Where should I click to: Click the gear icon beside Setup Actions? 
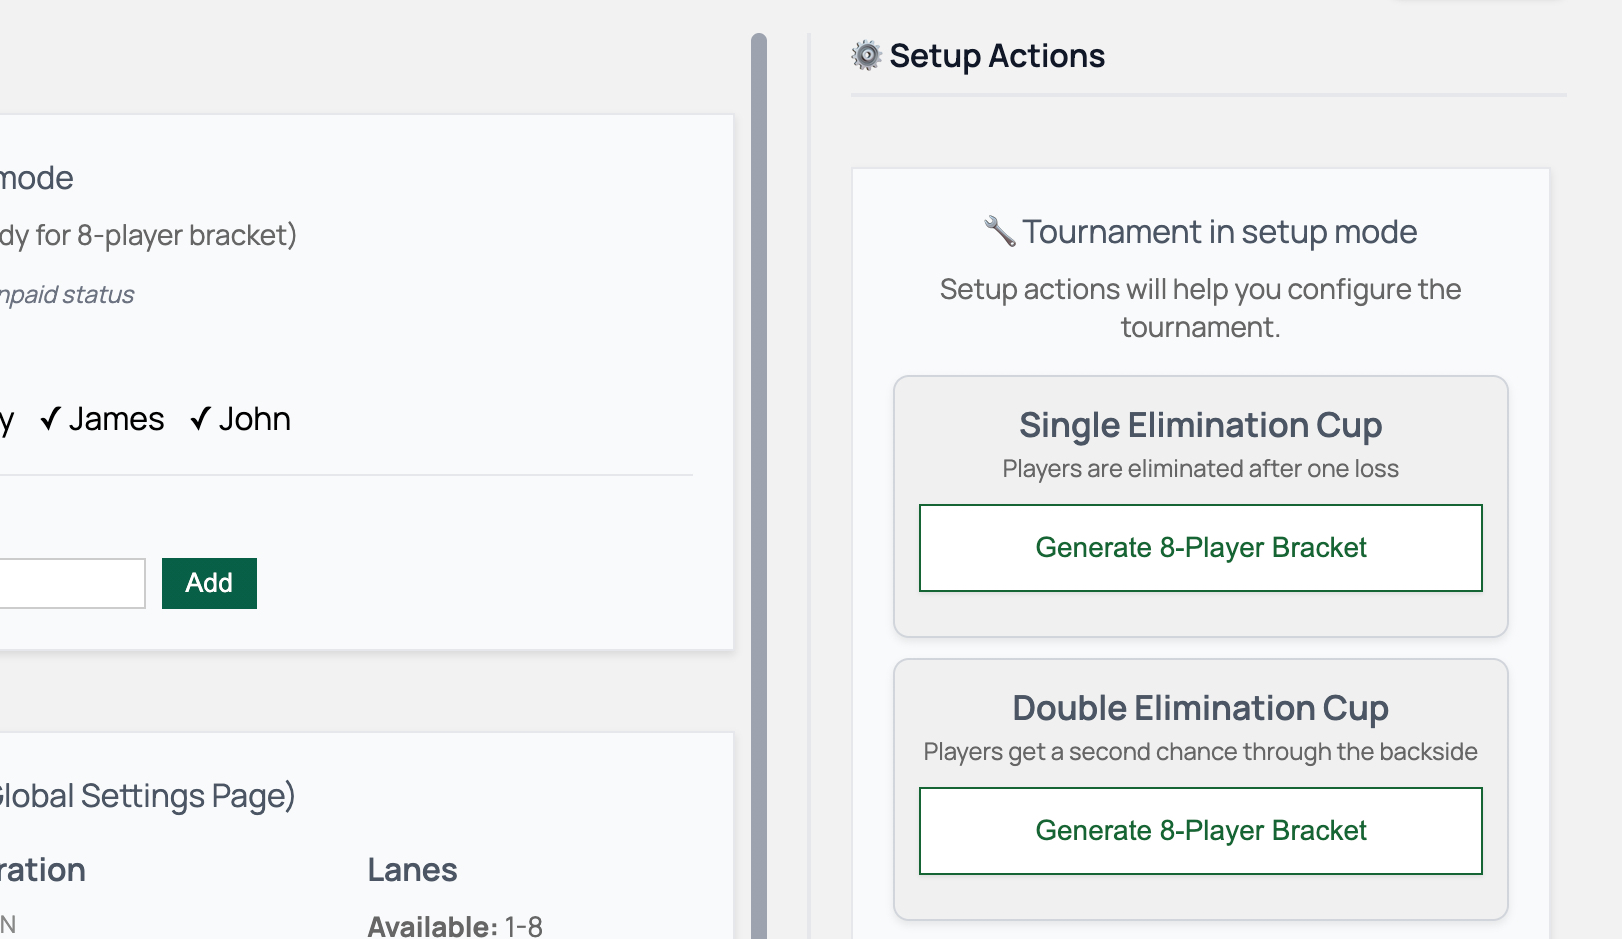click(866, 57)
